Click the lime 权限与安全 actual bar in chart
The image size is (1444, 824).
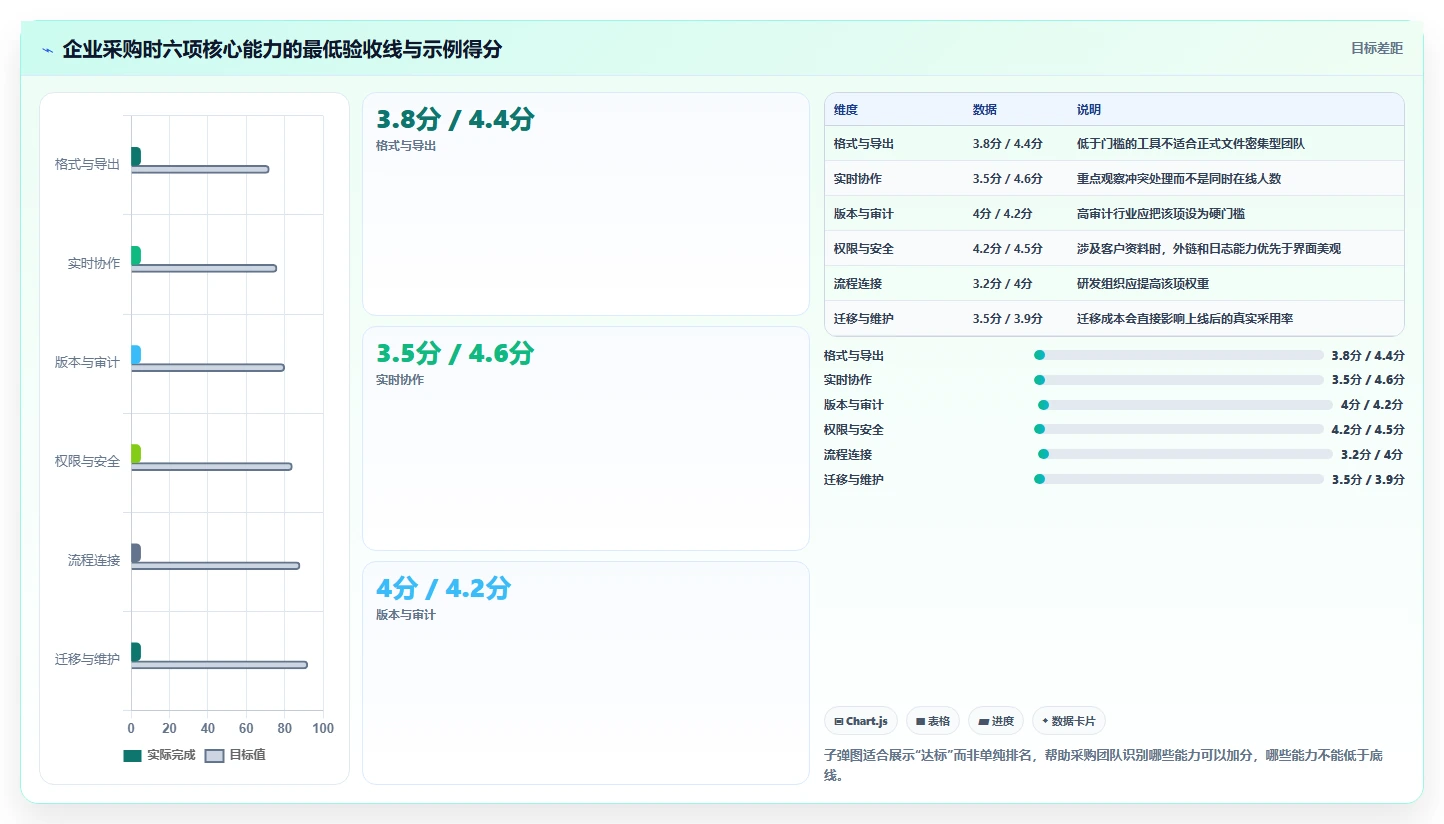point(136,453)
